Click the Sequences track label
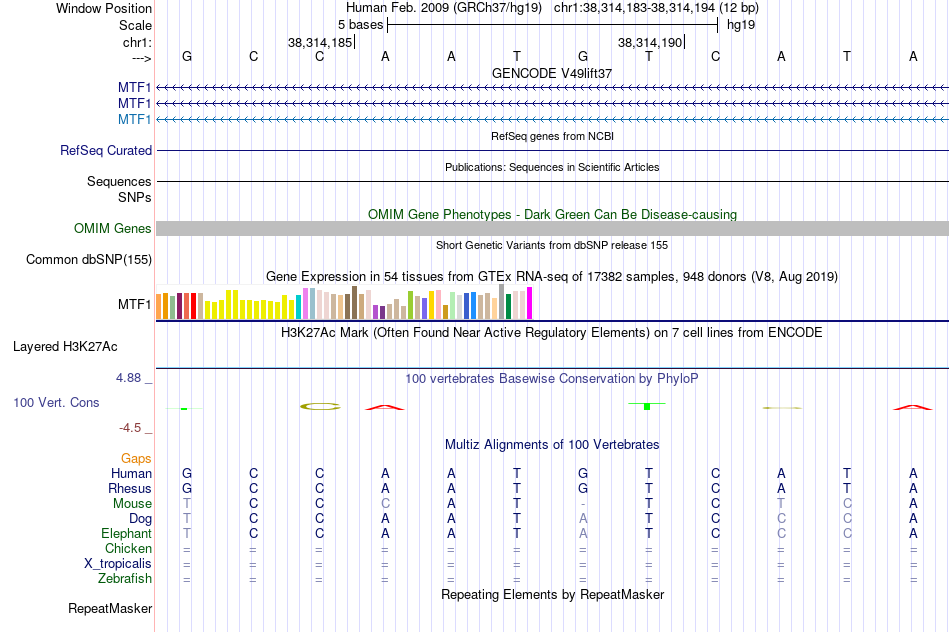The width and height of the screenshot is (950, 632). (119, 181)
